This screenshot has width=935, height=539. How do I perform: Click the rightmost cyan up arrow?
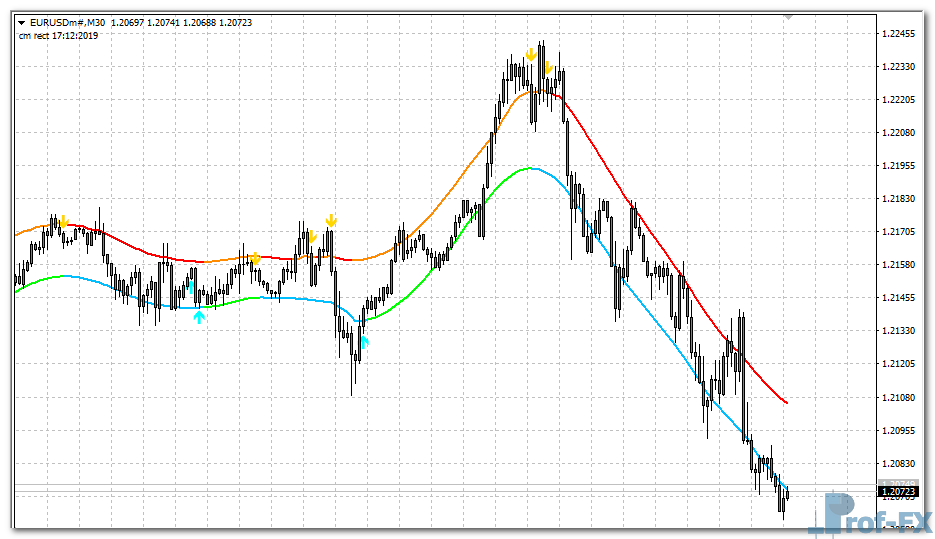point(364,343)
